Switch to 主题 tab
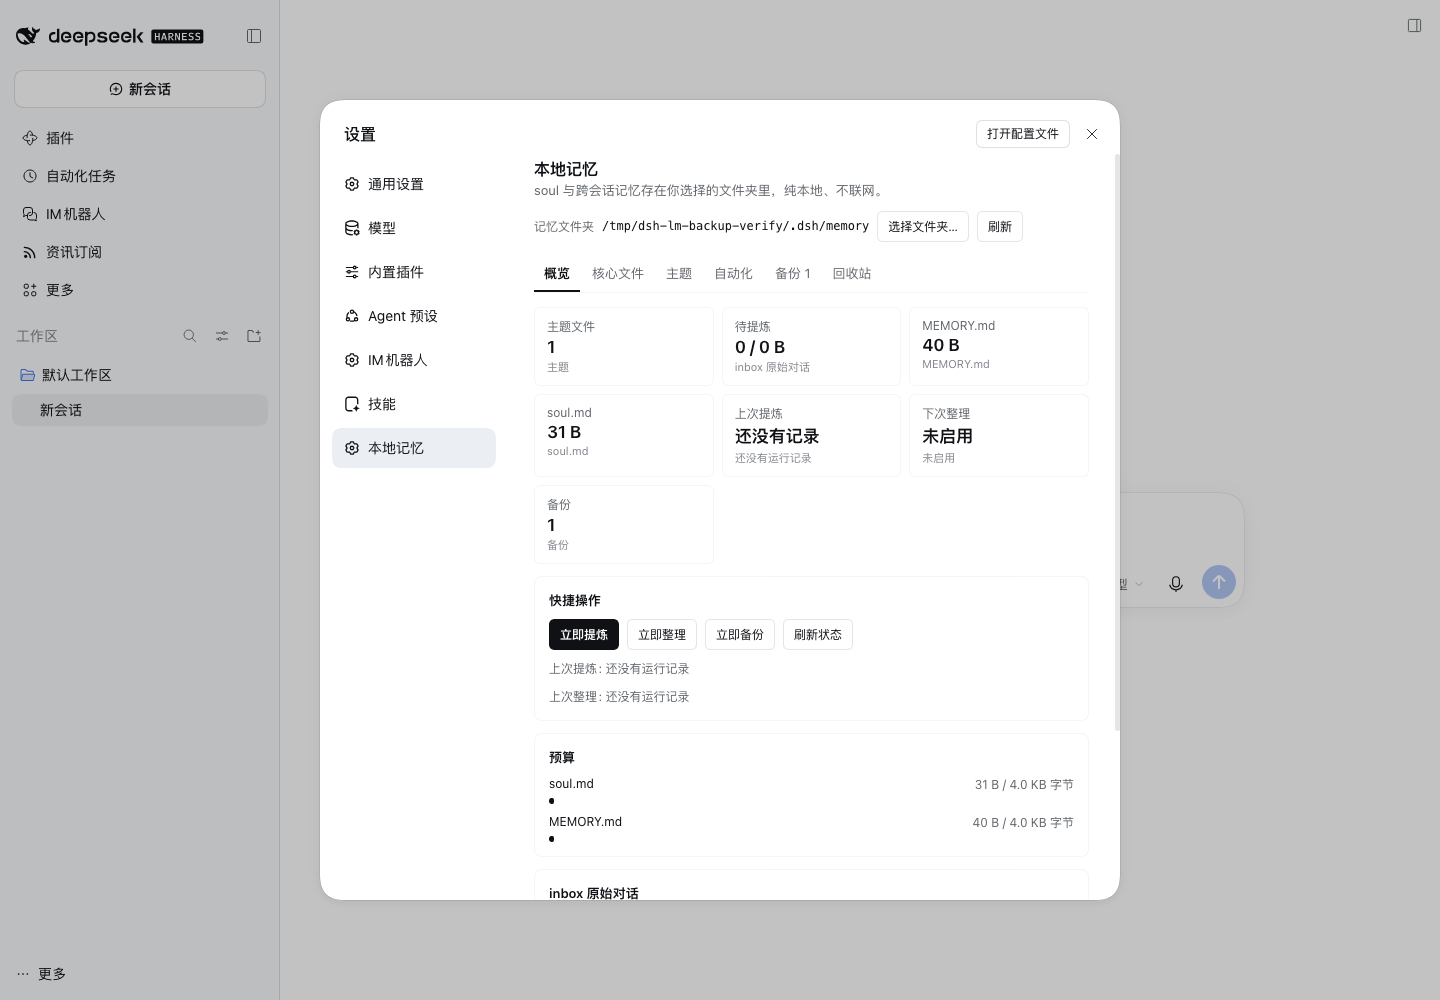The height and width of the screenshot is (1000, 1440). click(x=679, y=273)
